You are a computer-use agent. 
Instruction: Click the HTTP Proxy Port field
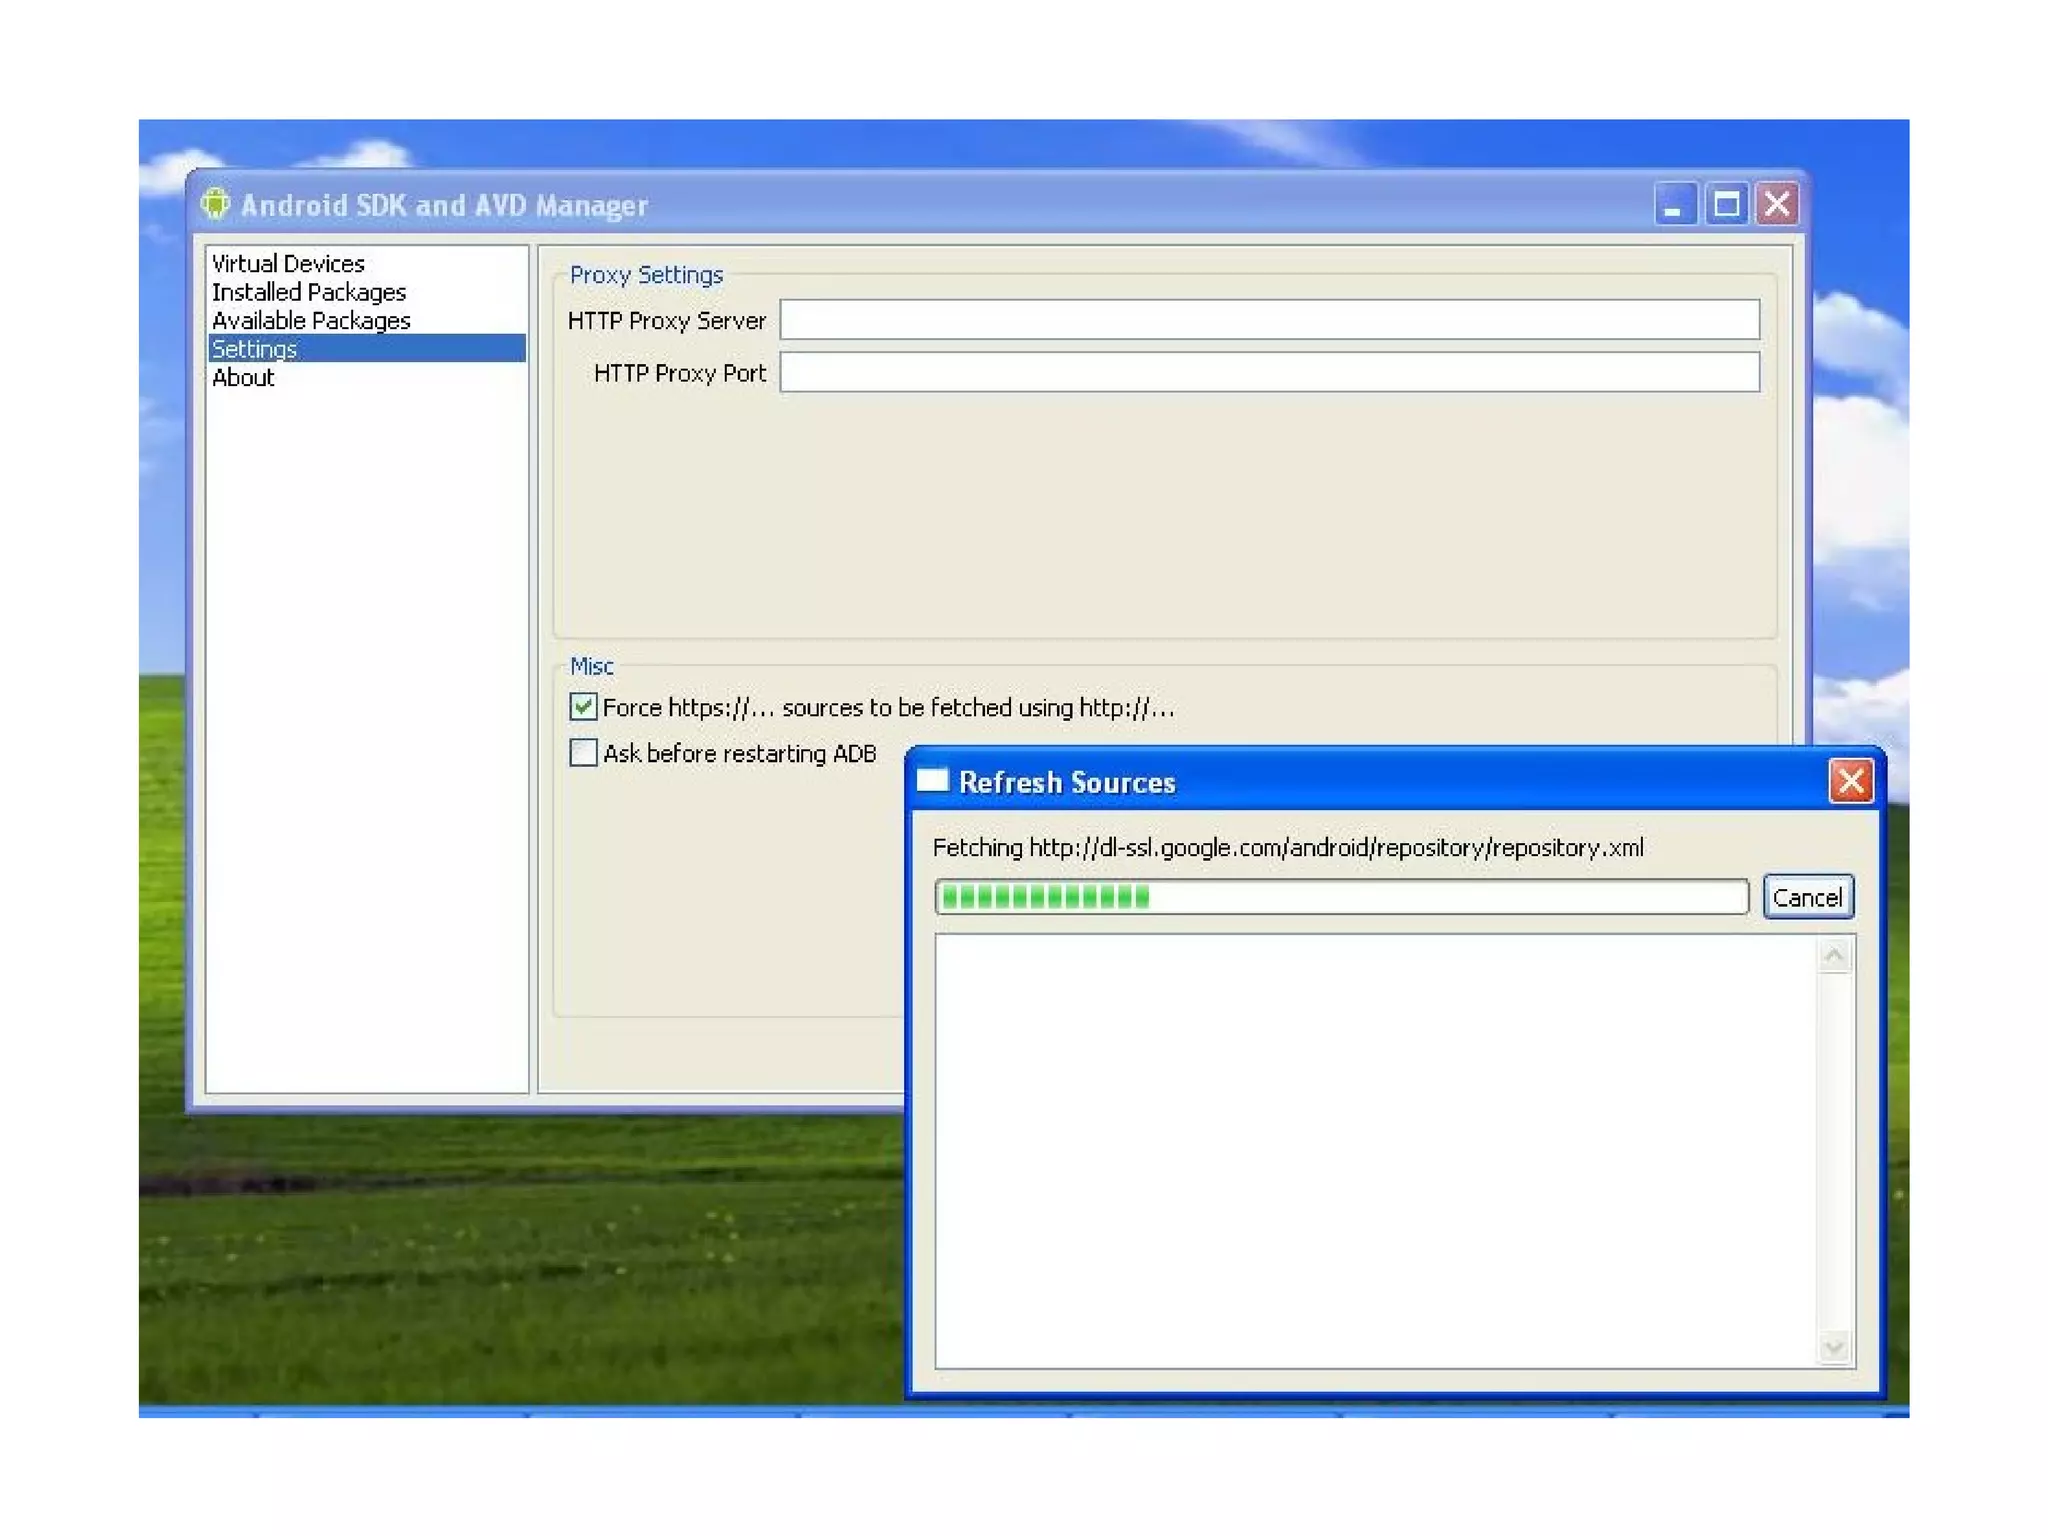click(1268, 372)
